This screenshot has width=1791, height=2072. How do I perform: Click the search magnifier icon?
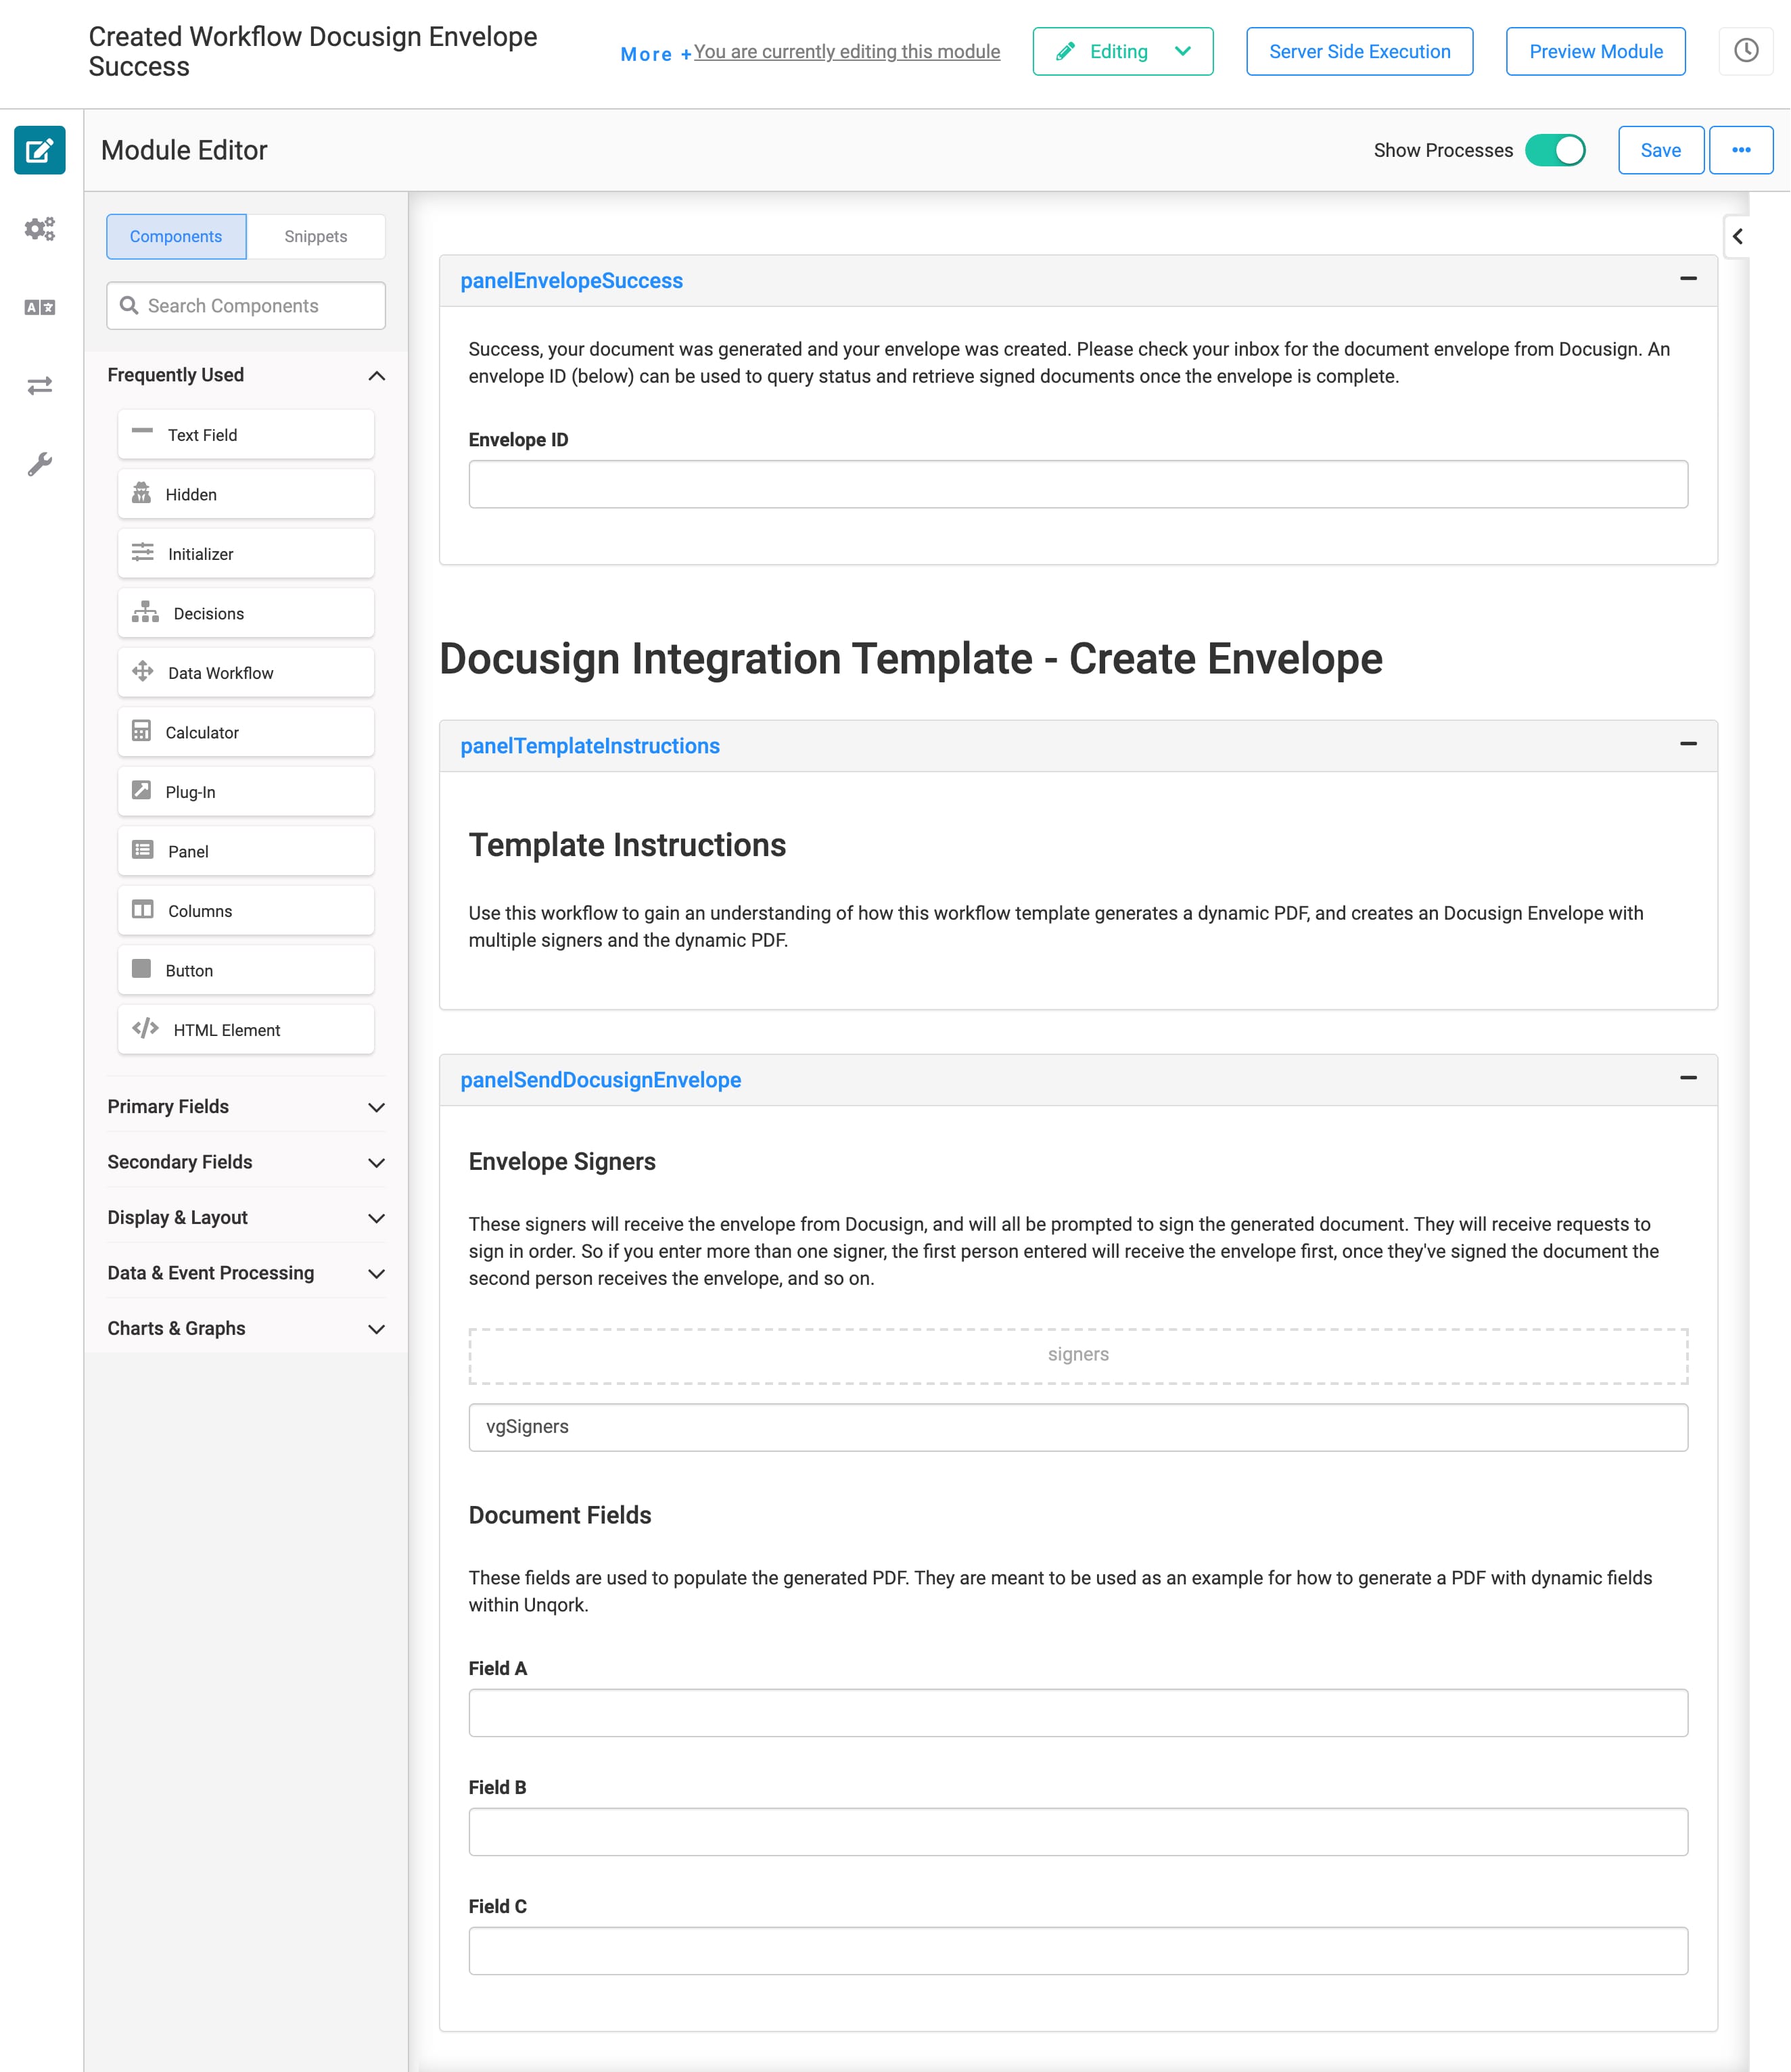[x=129, y=305]
